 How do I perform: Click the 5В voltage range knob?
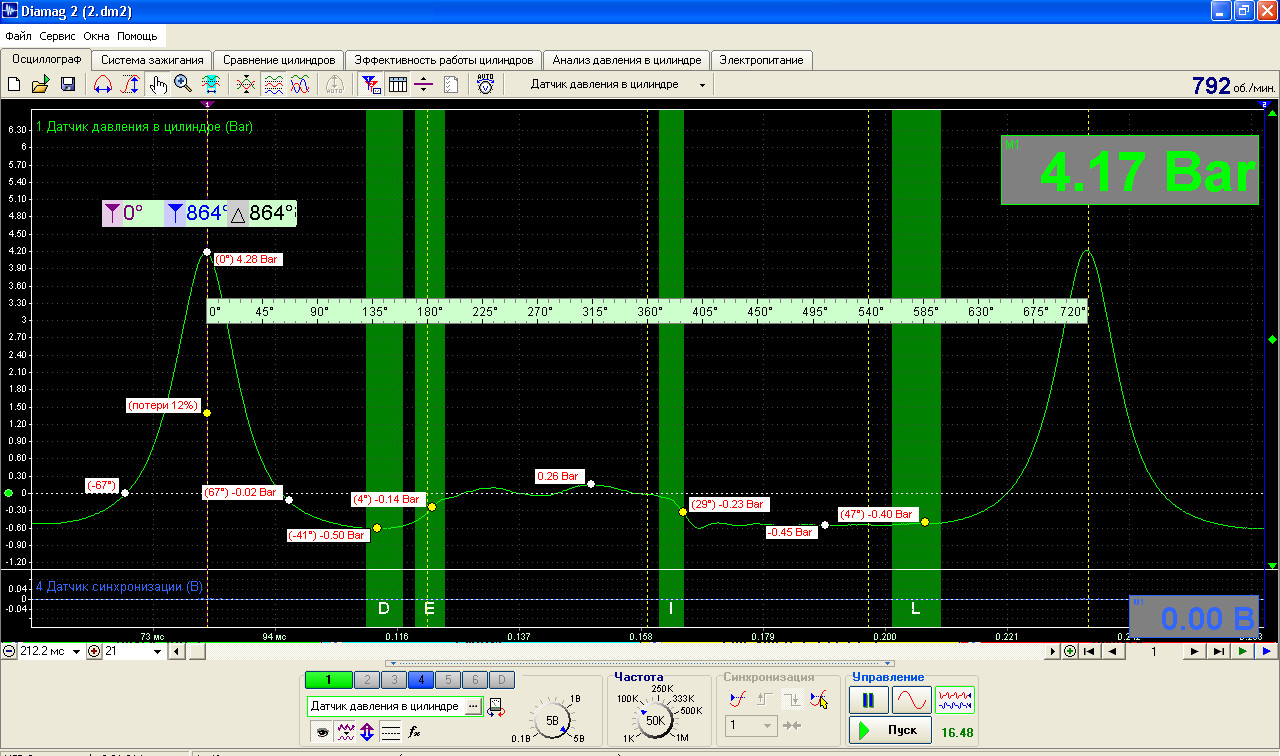(x=552, y=719)
